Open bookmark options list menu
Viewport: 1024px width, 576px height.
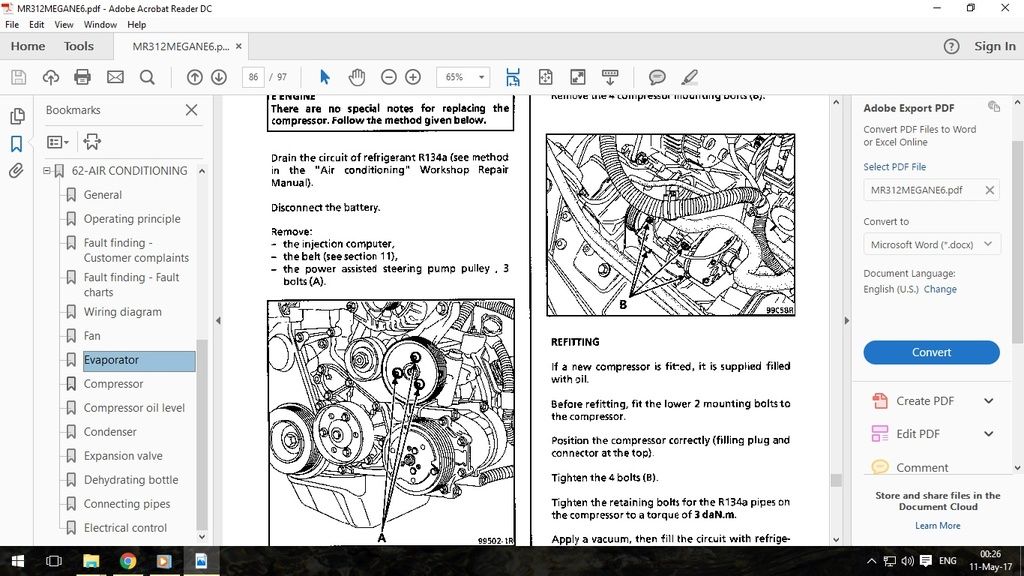click(x=57, y=142)
